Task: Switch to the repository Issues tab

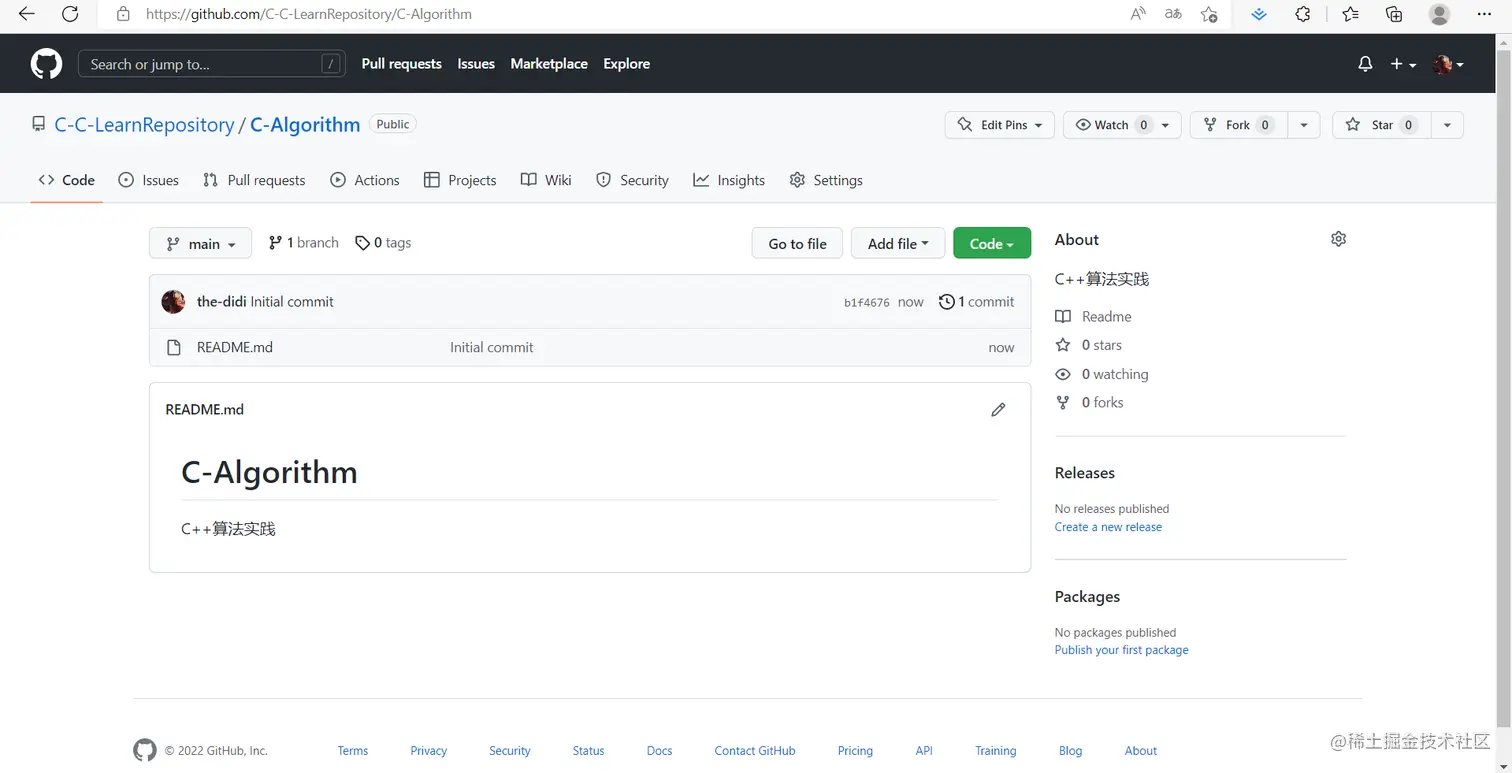Action: coord(149,180)
